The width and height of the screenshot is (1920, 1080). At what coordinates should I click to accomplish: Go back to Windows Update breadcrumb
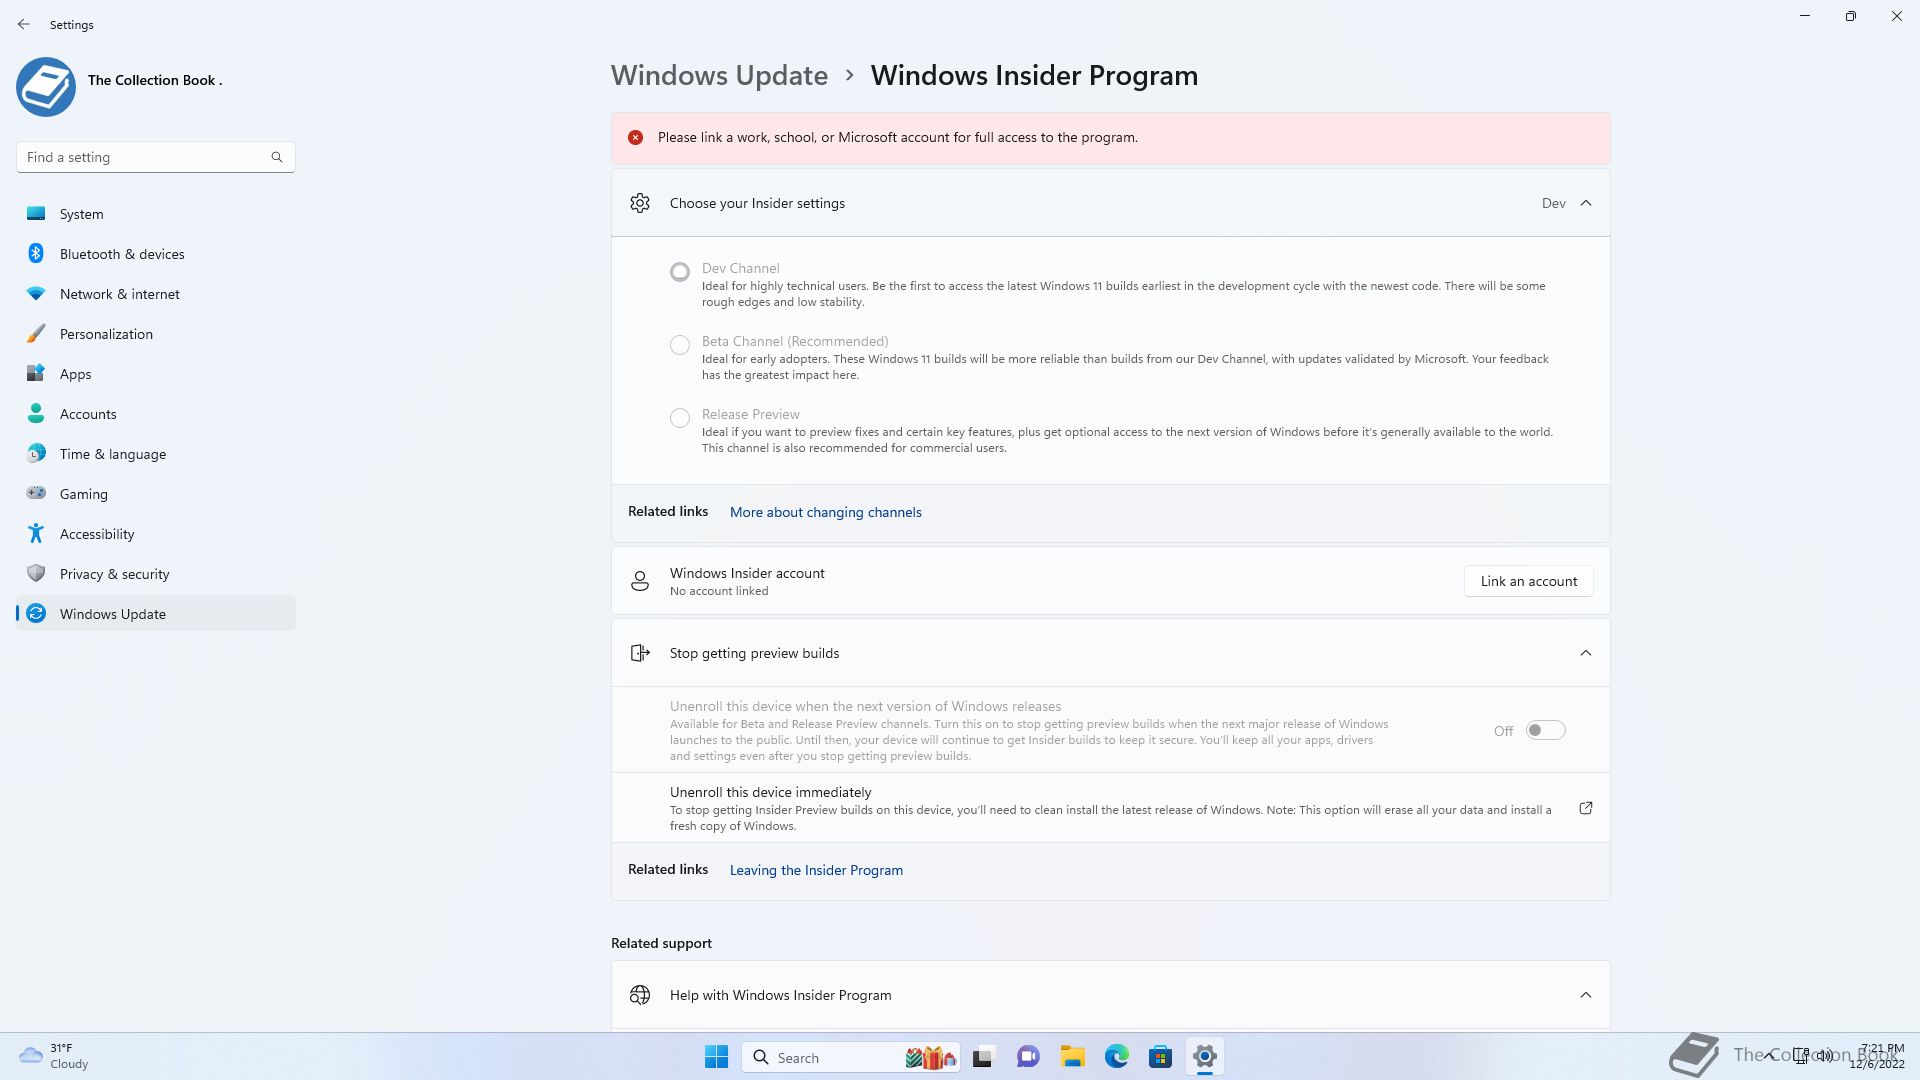coord(719,75)
